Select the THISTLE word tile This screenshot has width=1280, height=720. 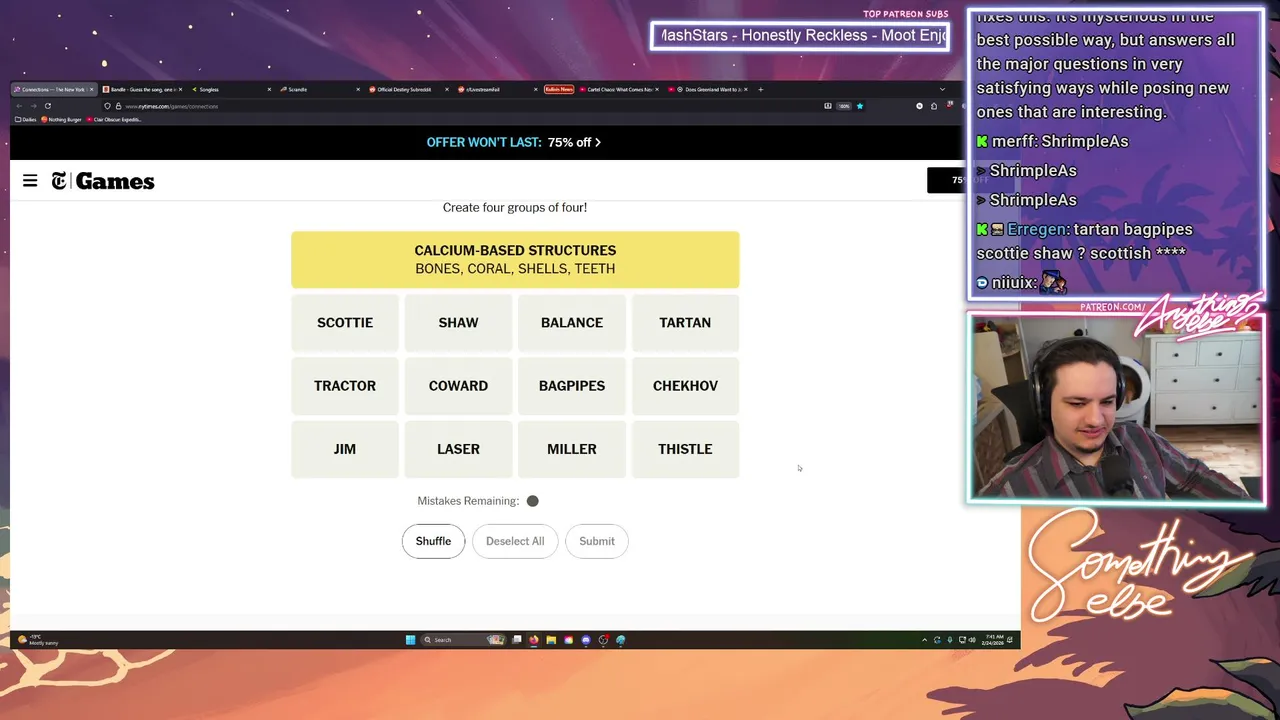pos(685,449)
